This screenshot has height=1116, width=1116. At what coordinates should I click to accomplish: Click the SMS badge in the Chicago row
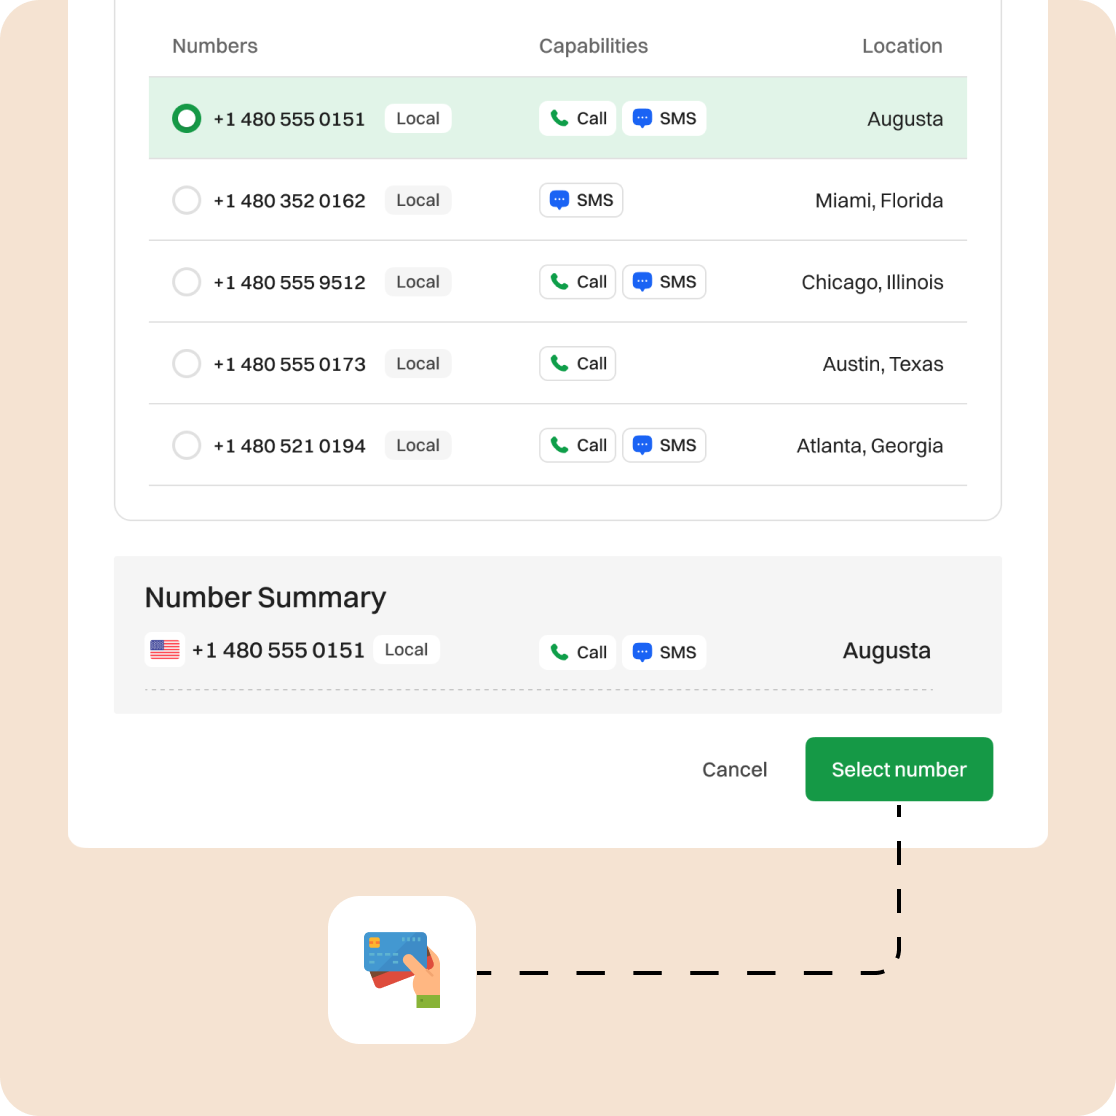pos(664,282)
